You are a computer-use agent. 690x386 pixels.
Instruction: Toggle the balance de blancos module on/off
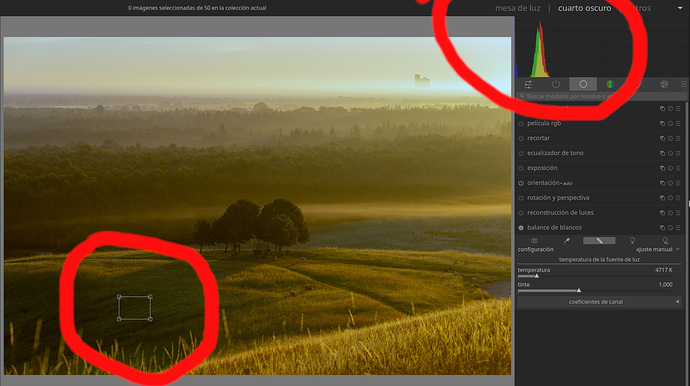pos(521,228)
